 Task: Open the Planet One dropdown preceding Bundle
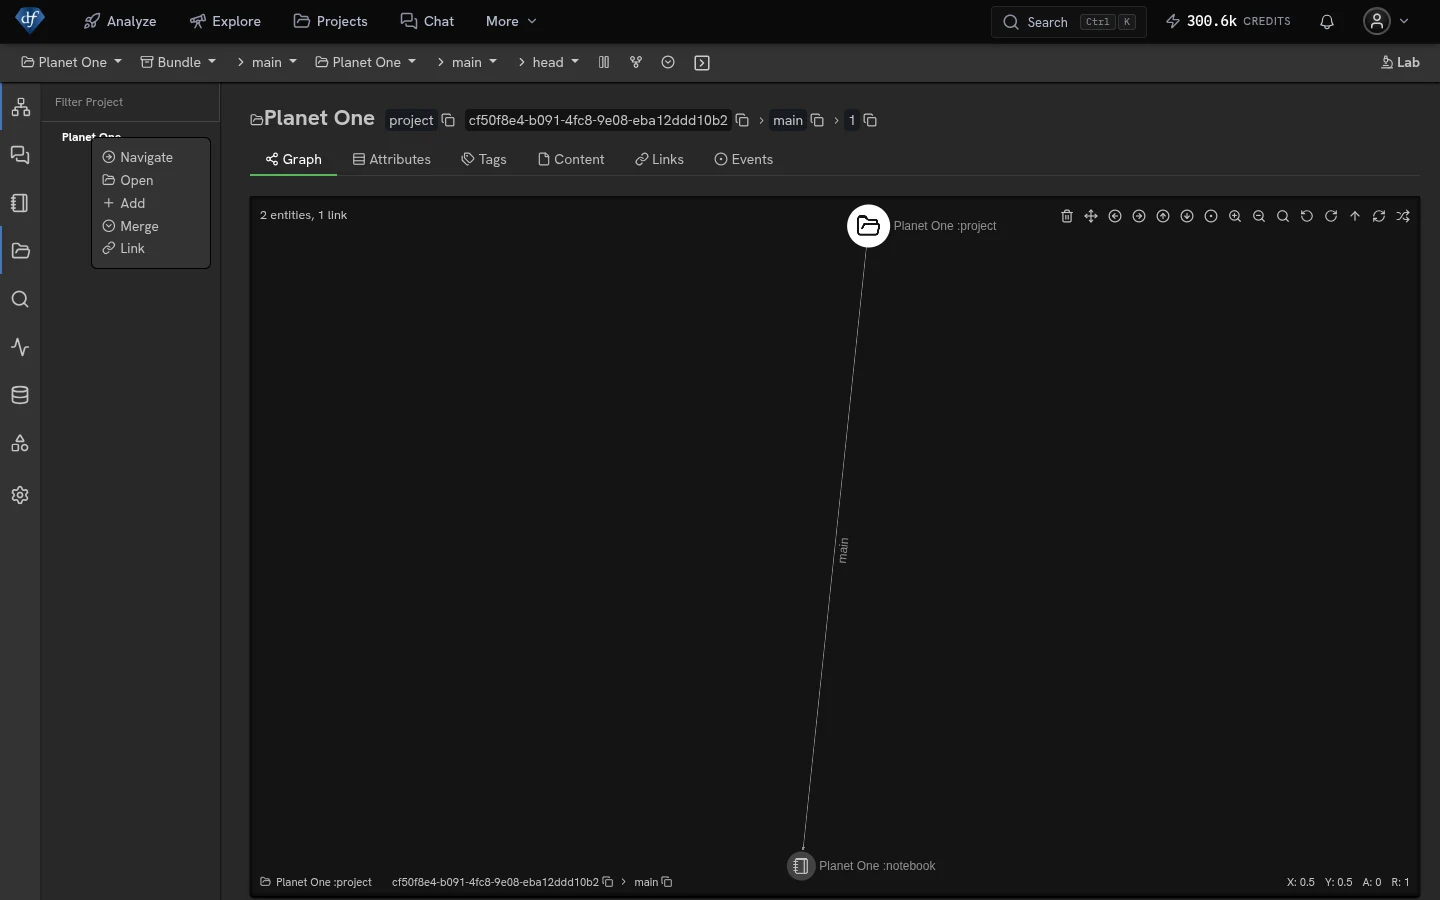pyautogui.click(x=71, y=62)
